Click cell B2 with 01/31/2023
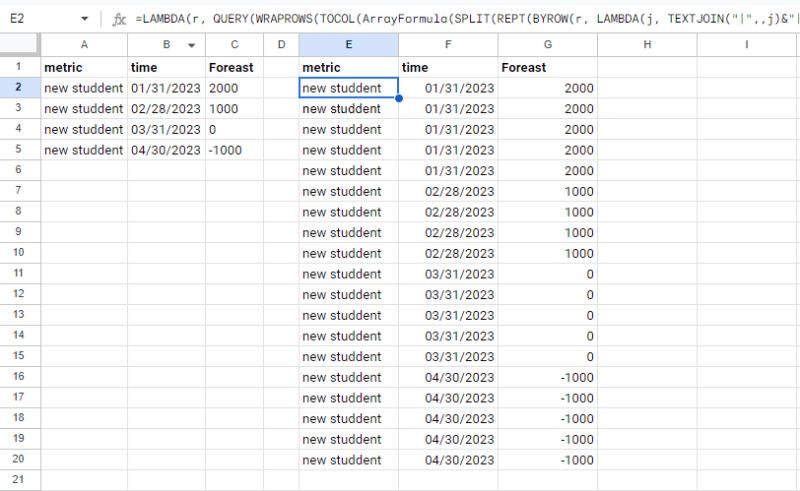The height and width of the screenshot is (491, 800). point(166,88)
